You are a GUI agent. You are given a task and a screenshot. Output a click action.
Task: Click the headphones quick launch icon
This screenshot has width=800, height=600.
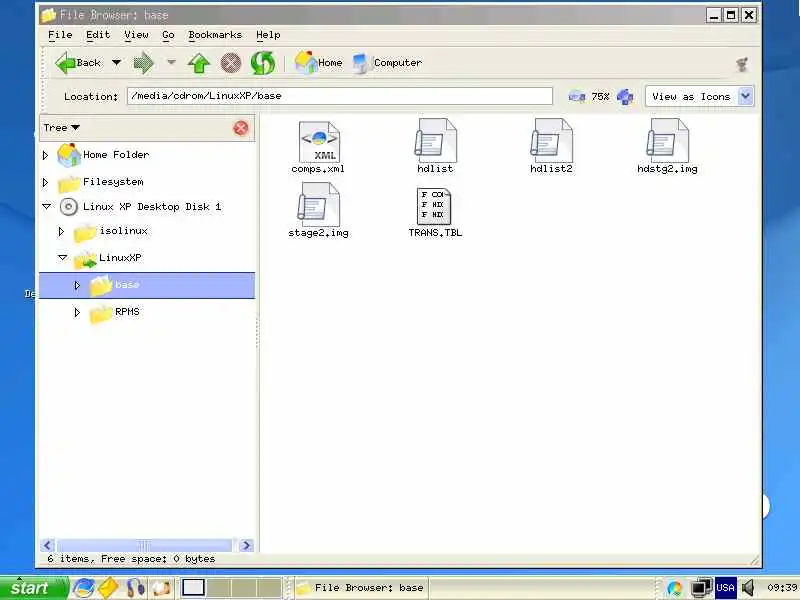(x=135, y=588)
